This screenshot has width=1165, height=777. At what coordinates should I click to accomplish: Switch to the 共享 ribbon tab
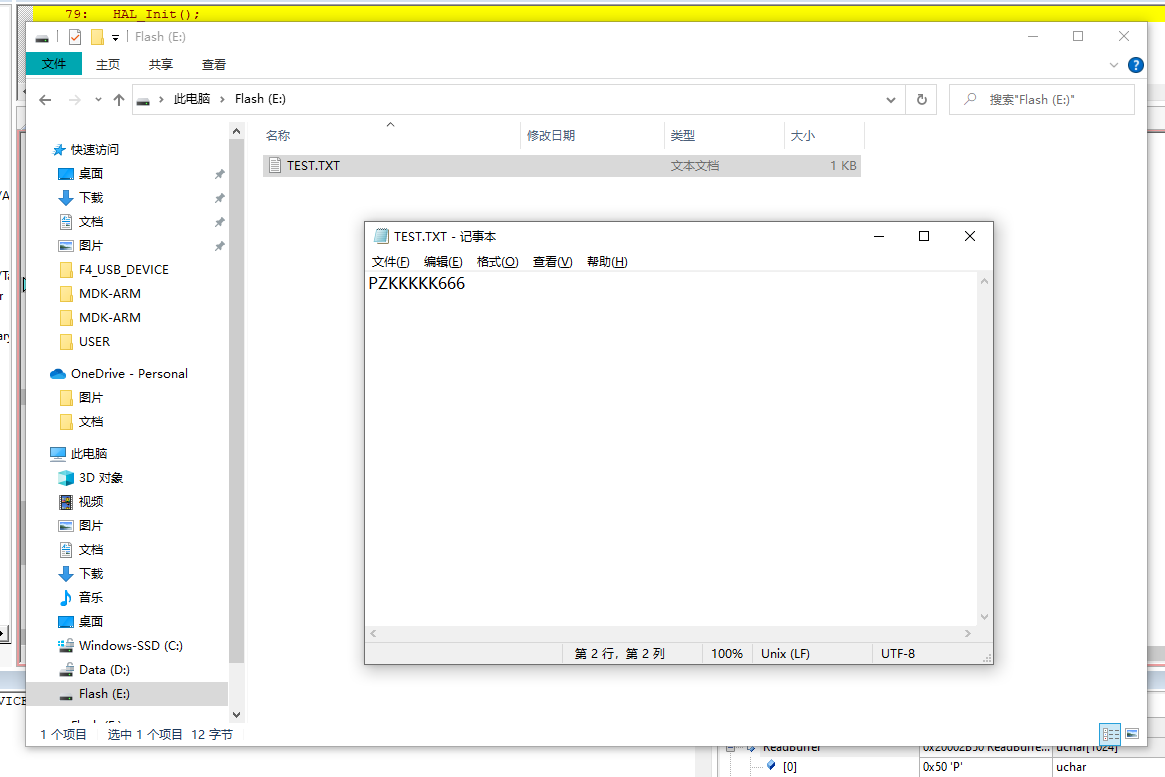pos(160,65)
